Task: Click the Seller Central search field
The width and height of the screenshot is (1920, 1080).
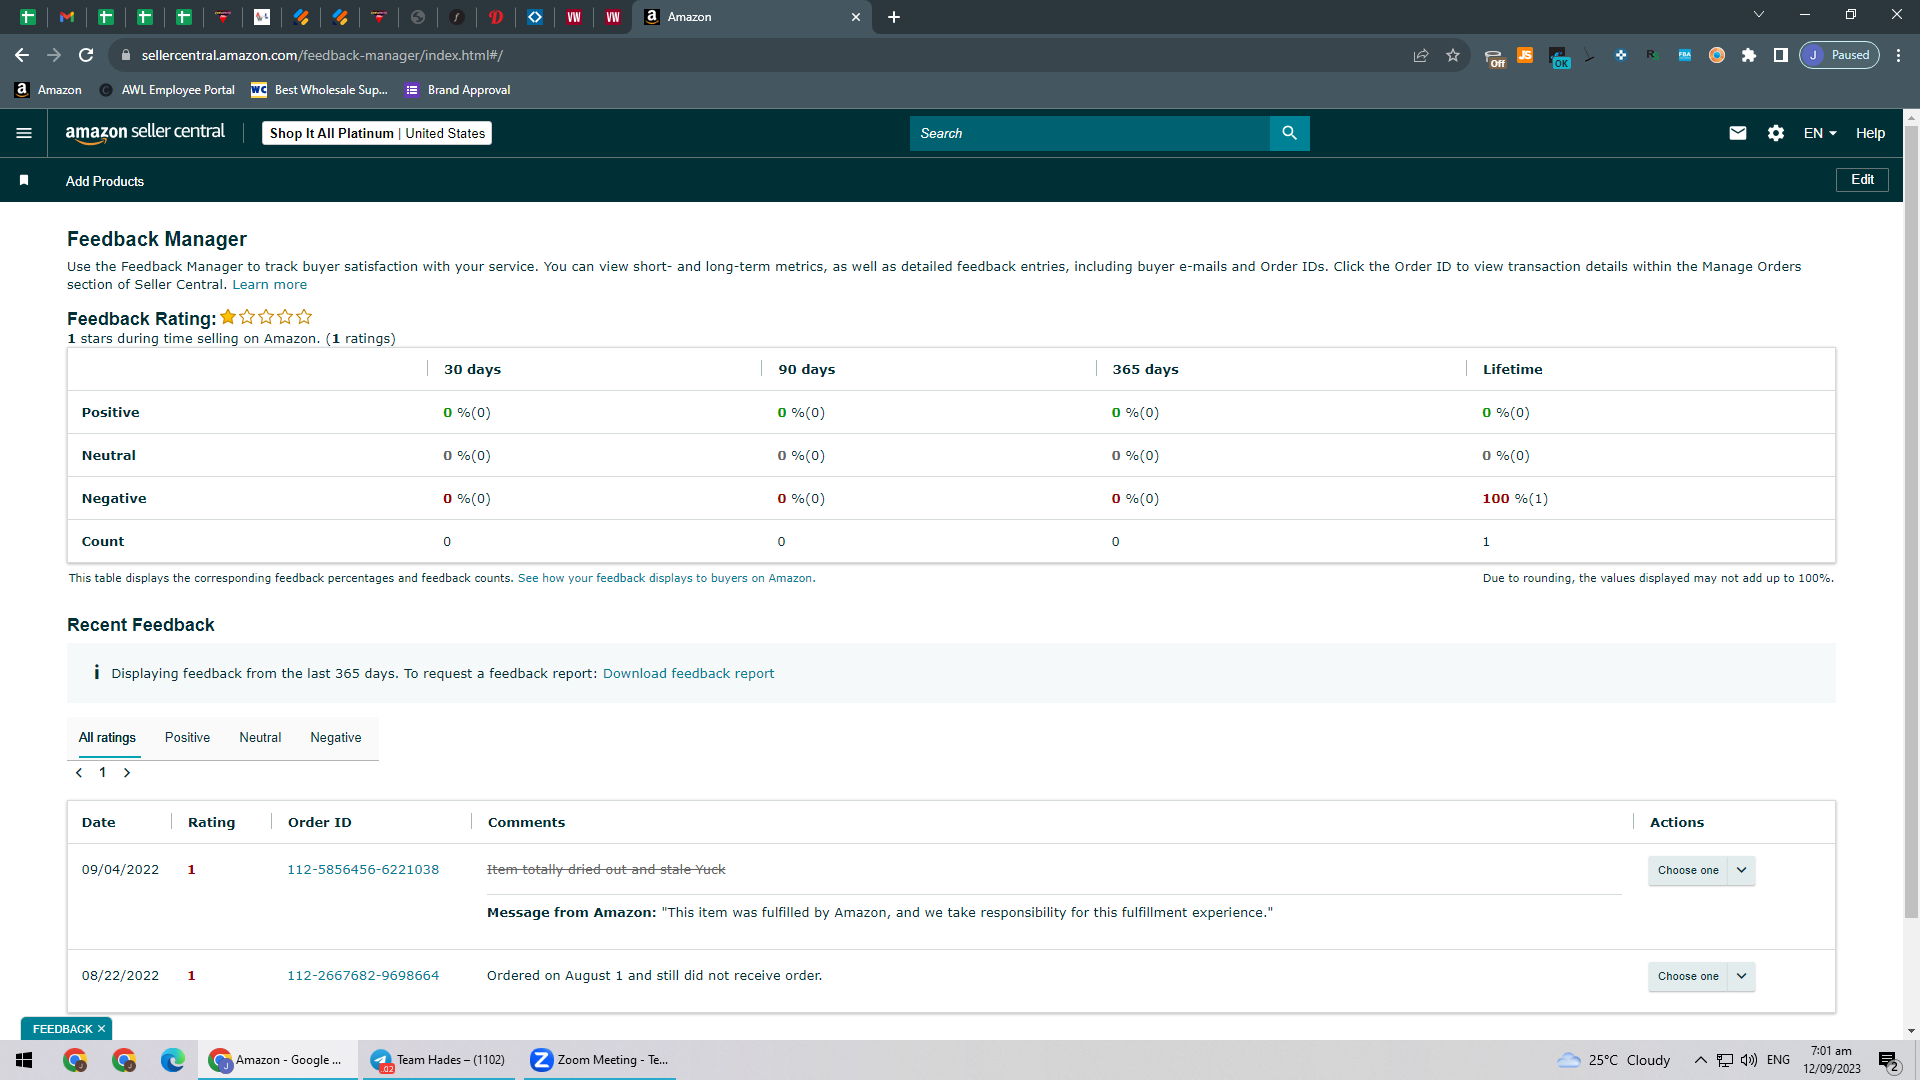Action: [1089, 133]
